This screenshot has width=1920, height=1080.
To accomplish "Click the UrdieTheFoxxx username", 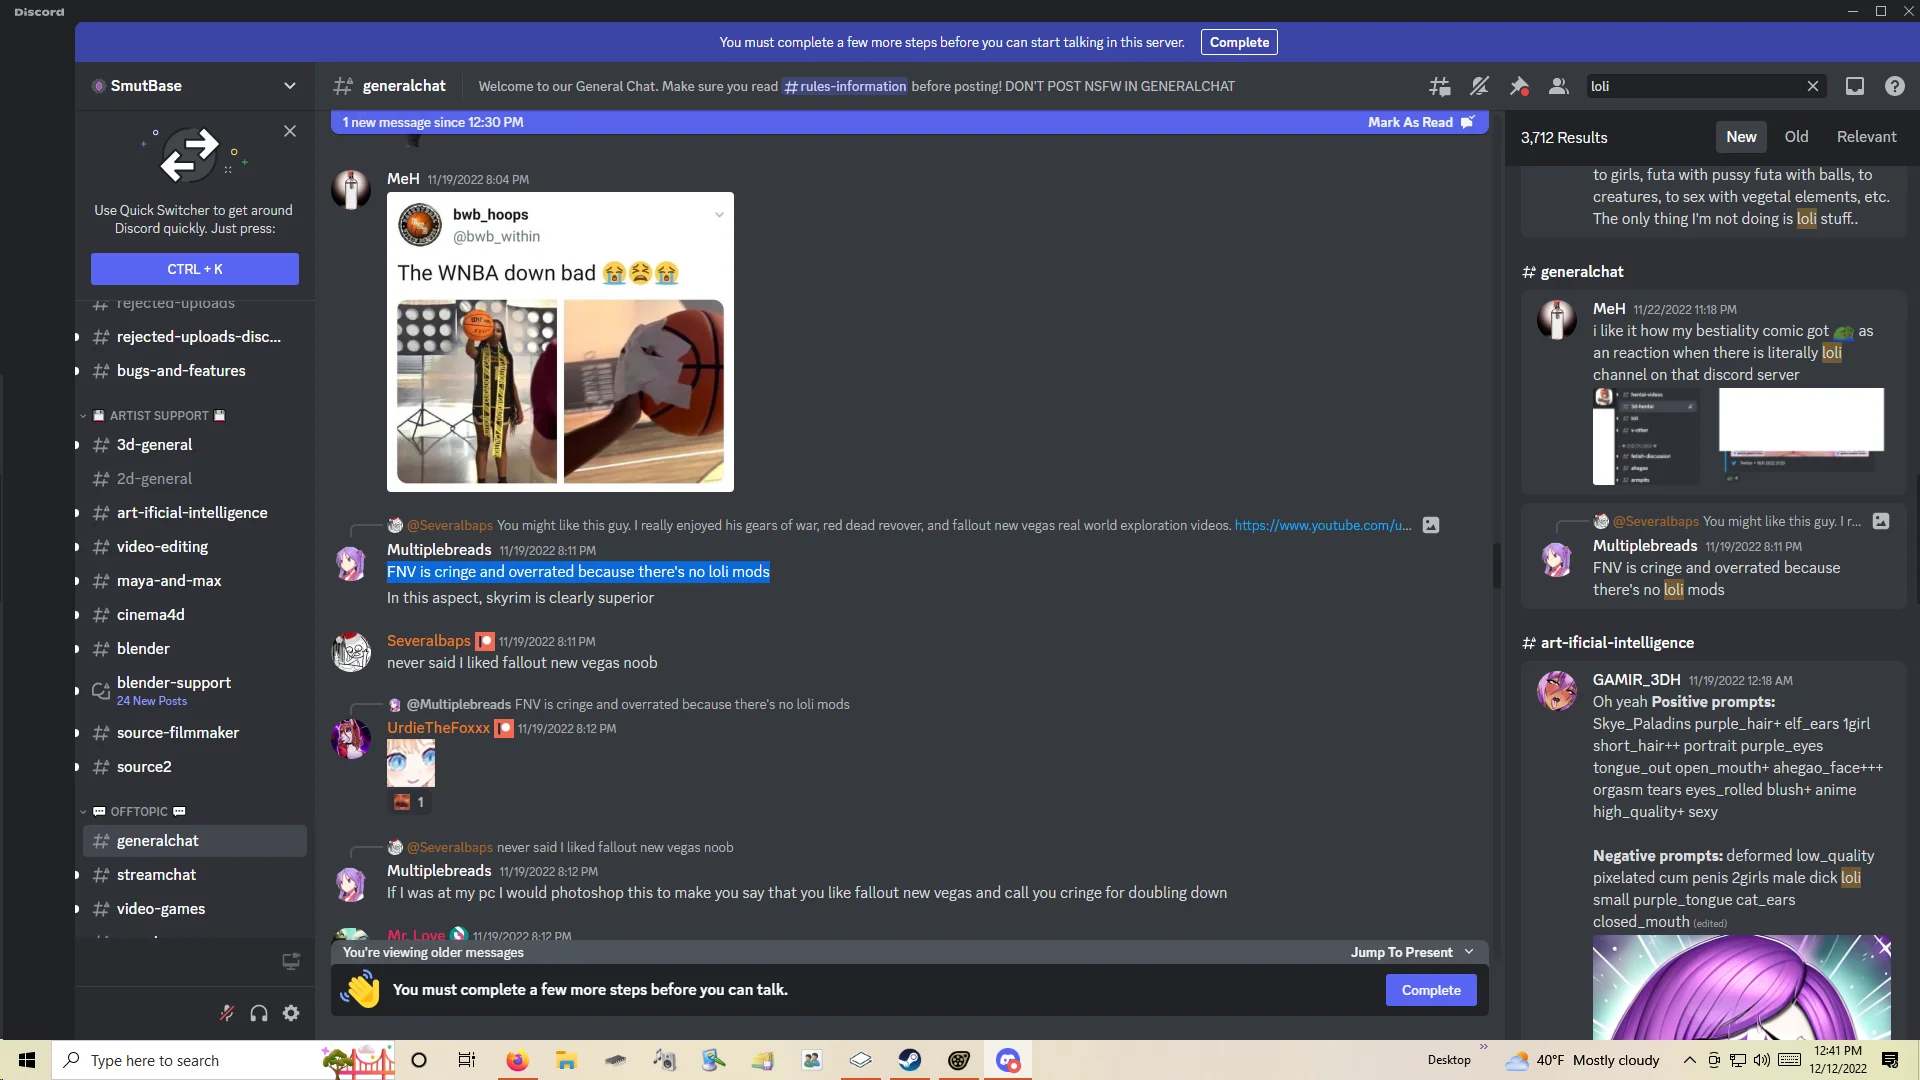I will [x=438, y=728].
